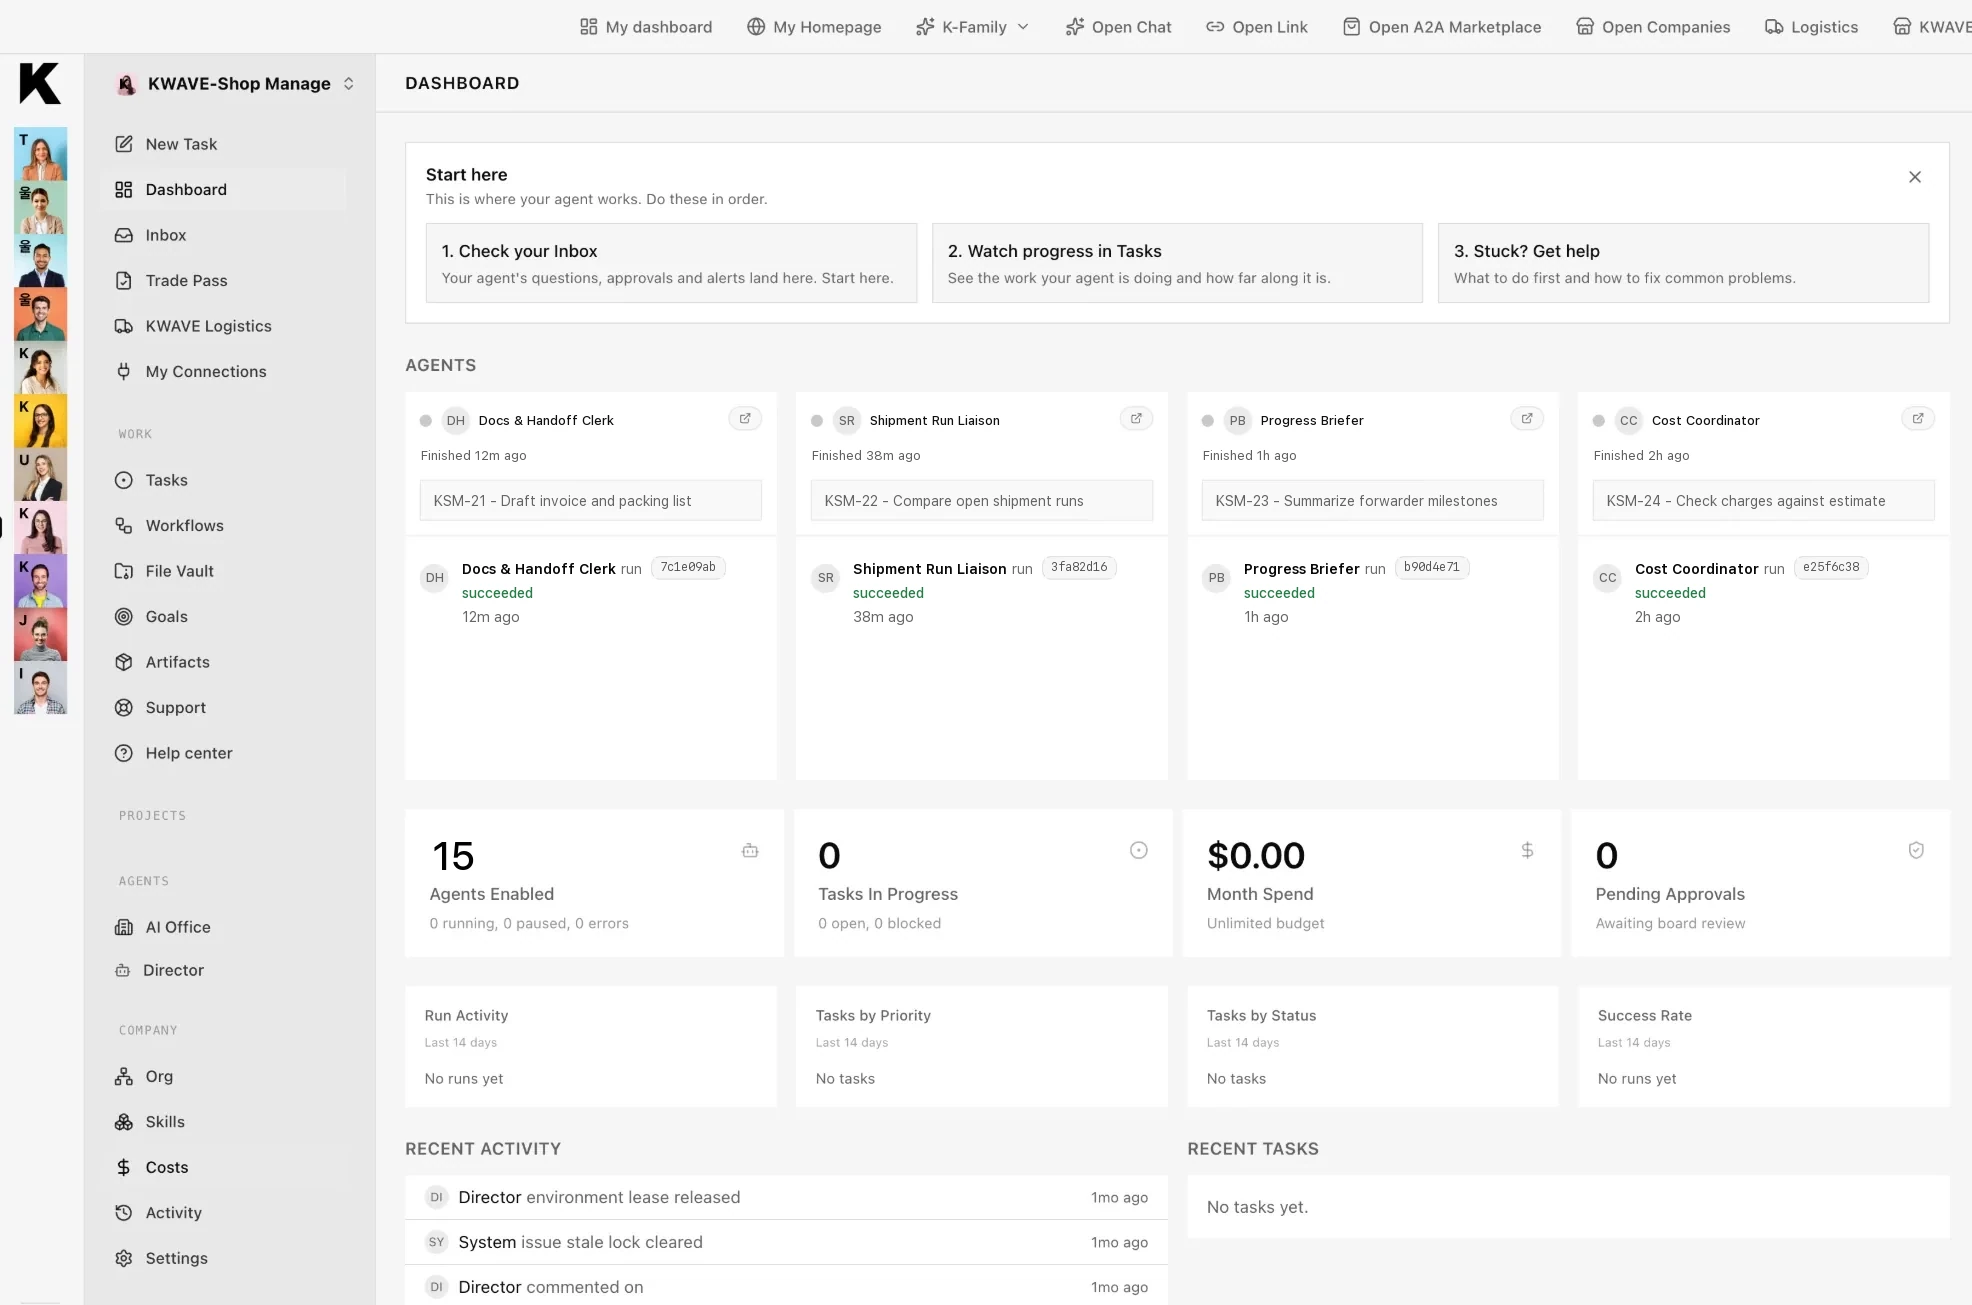Open Goals in sidebar
This screenshot has height=1305, width=1972.
pyautogui.click(x=222, y=617)
